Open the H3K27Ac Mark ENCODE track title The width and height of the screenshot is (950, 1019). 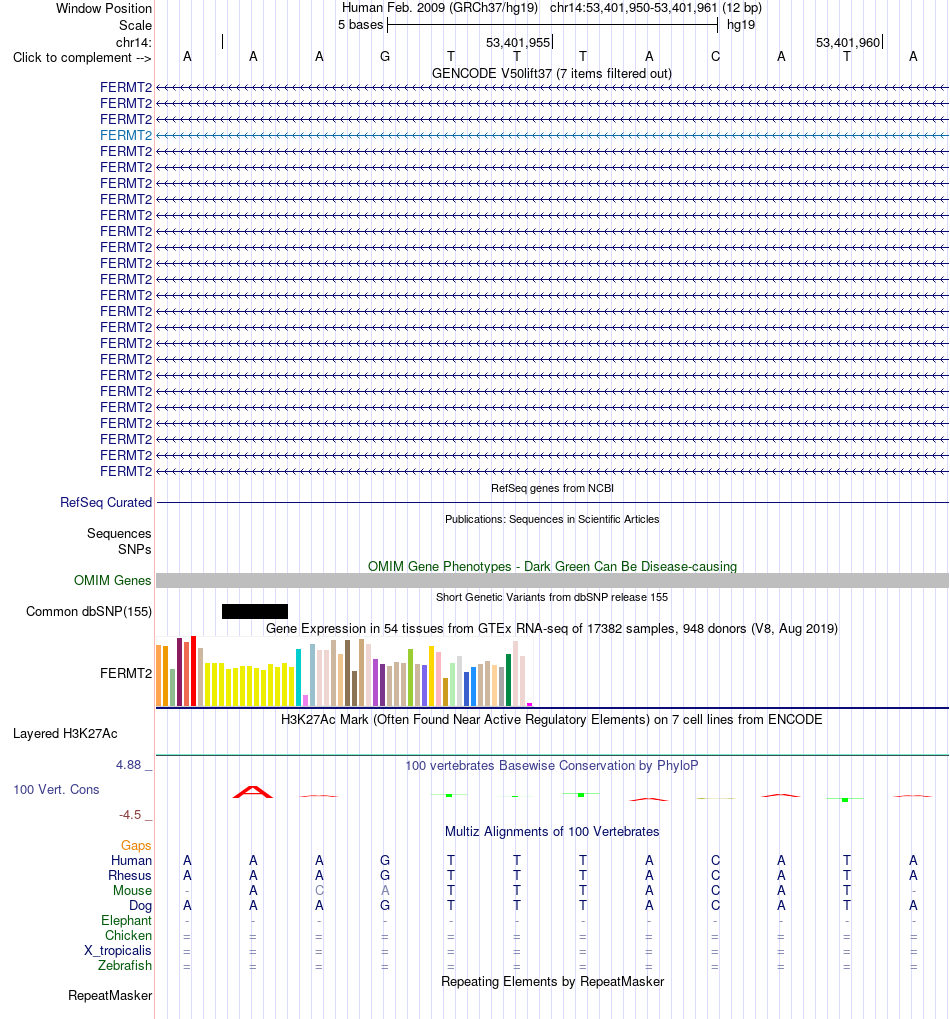coord(552,719)
